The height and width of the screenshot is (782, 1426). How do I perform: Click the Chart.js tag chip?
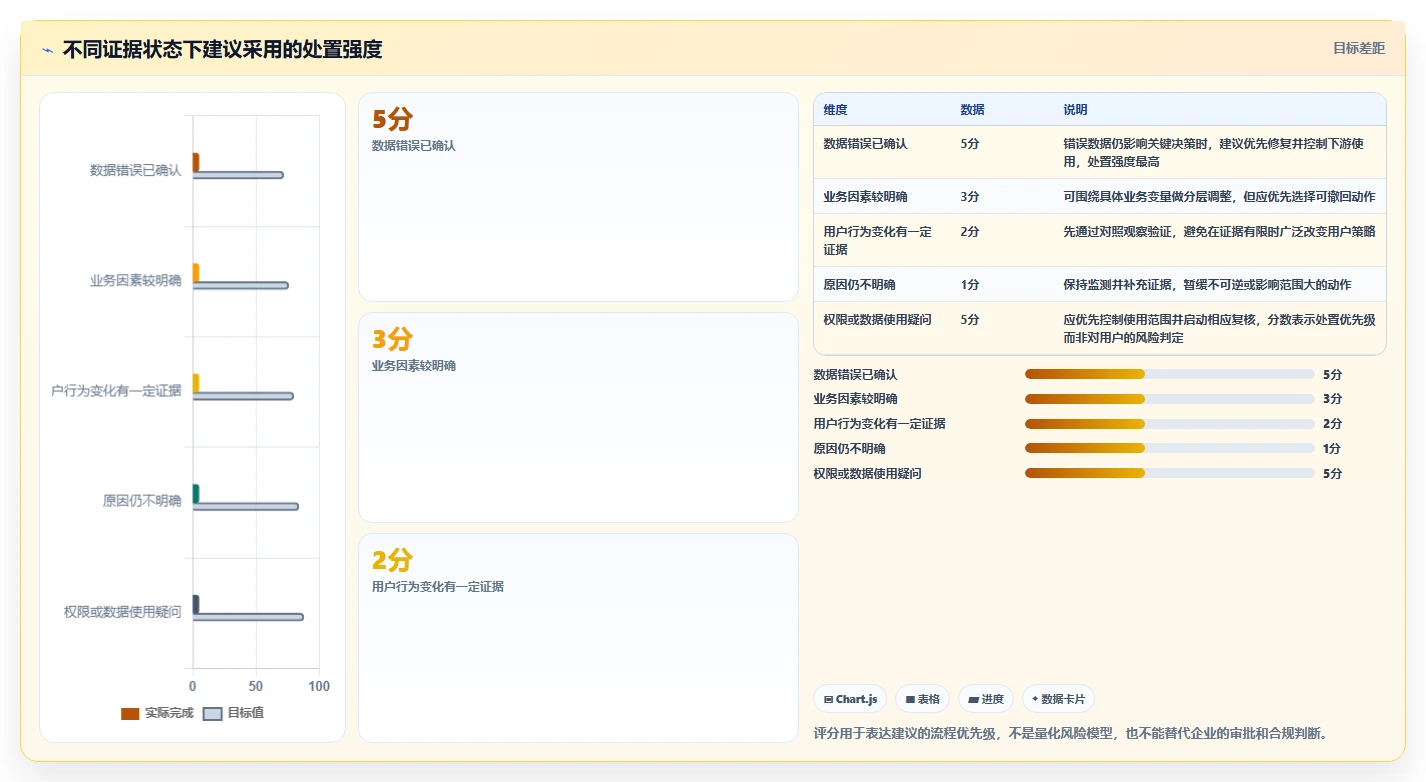tap(850, 699)
